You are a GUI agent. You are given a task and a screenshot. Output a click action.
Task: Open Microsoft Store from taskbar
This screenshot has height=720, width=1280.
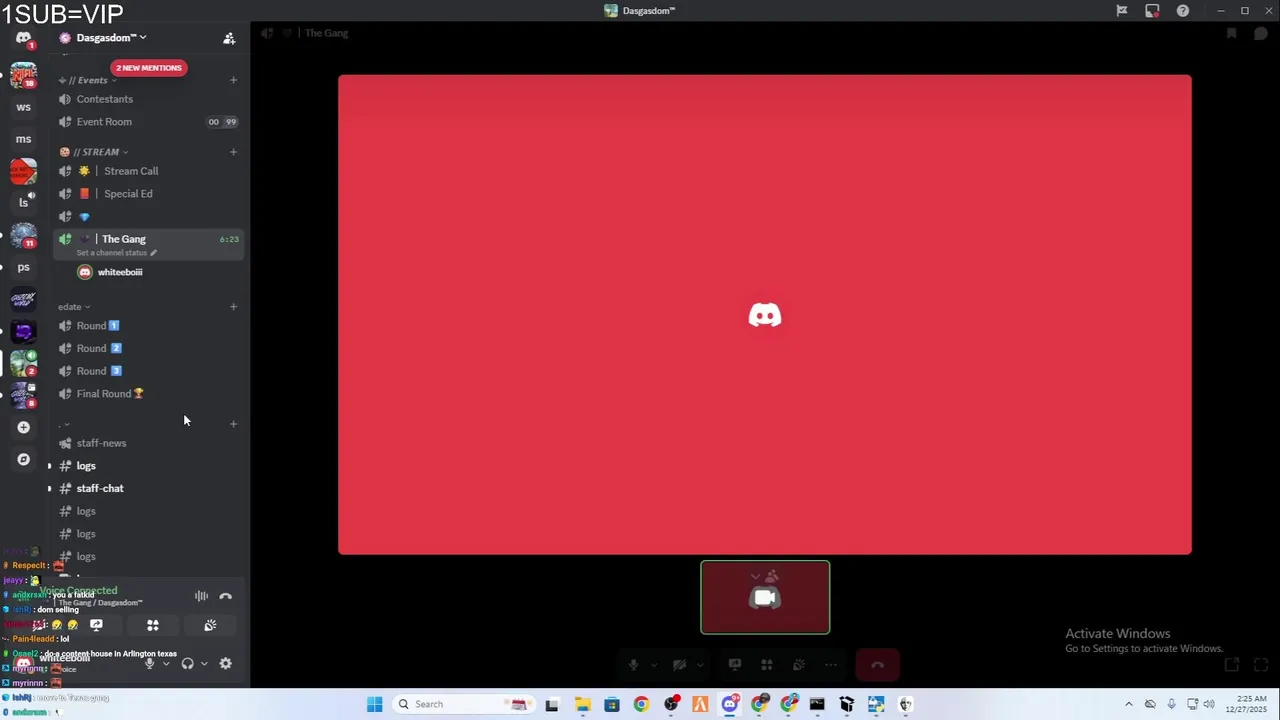point(612,704)
